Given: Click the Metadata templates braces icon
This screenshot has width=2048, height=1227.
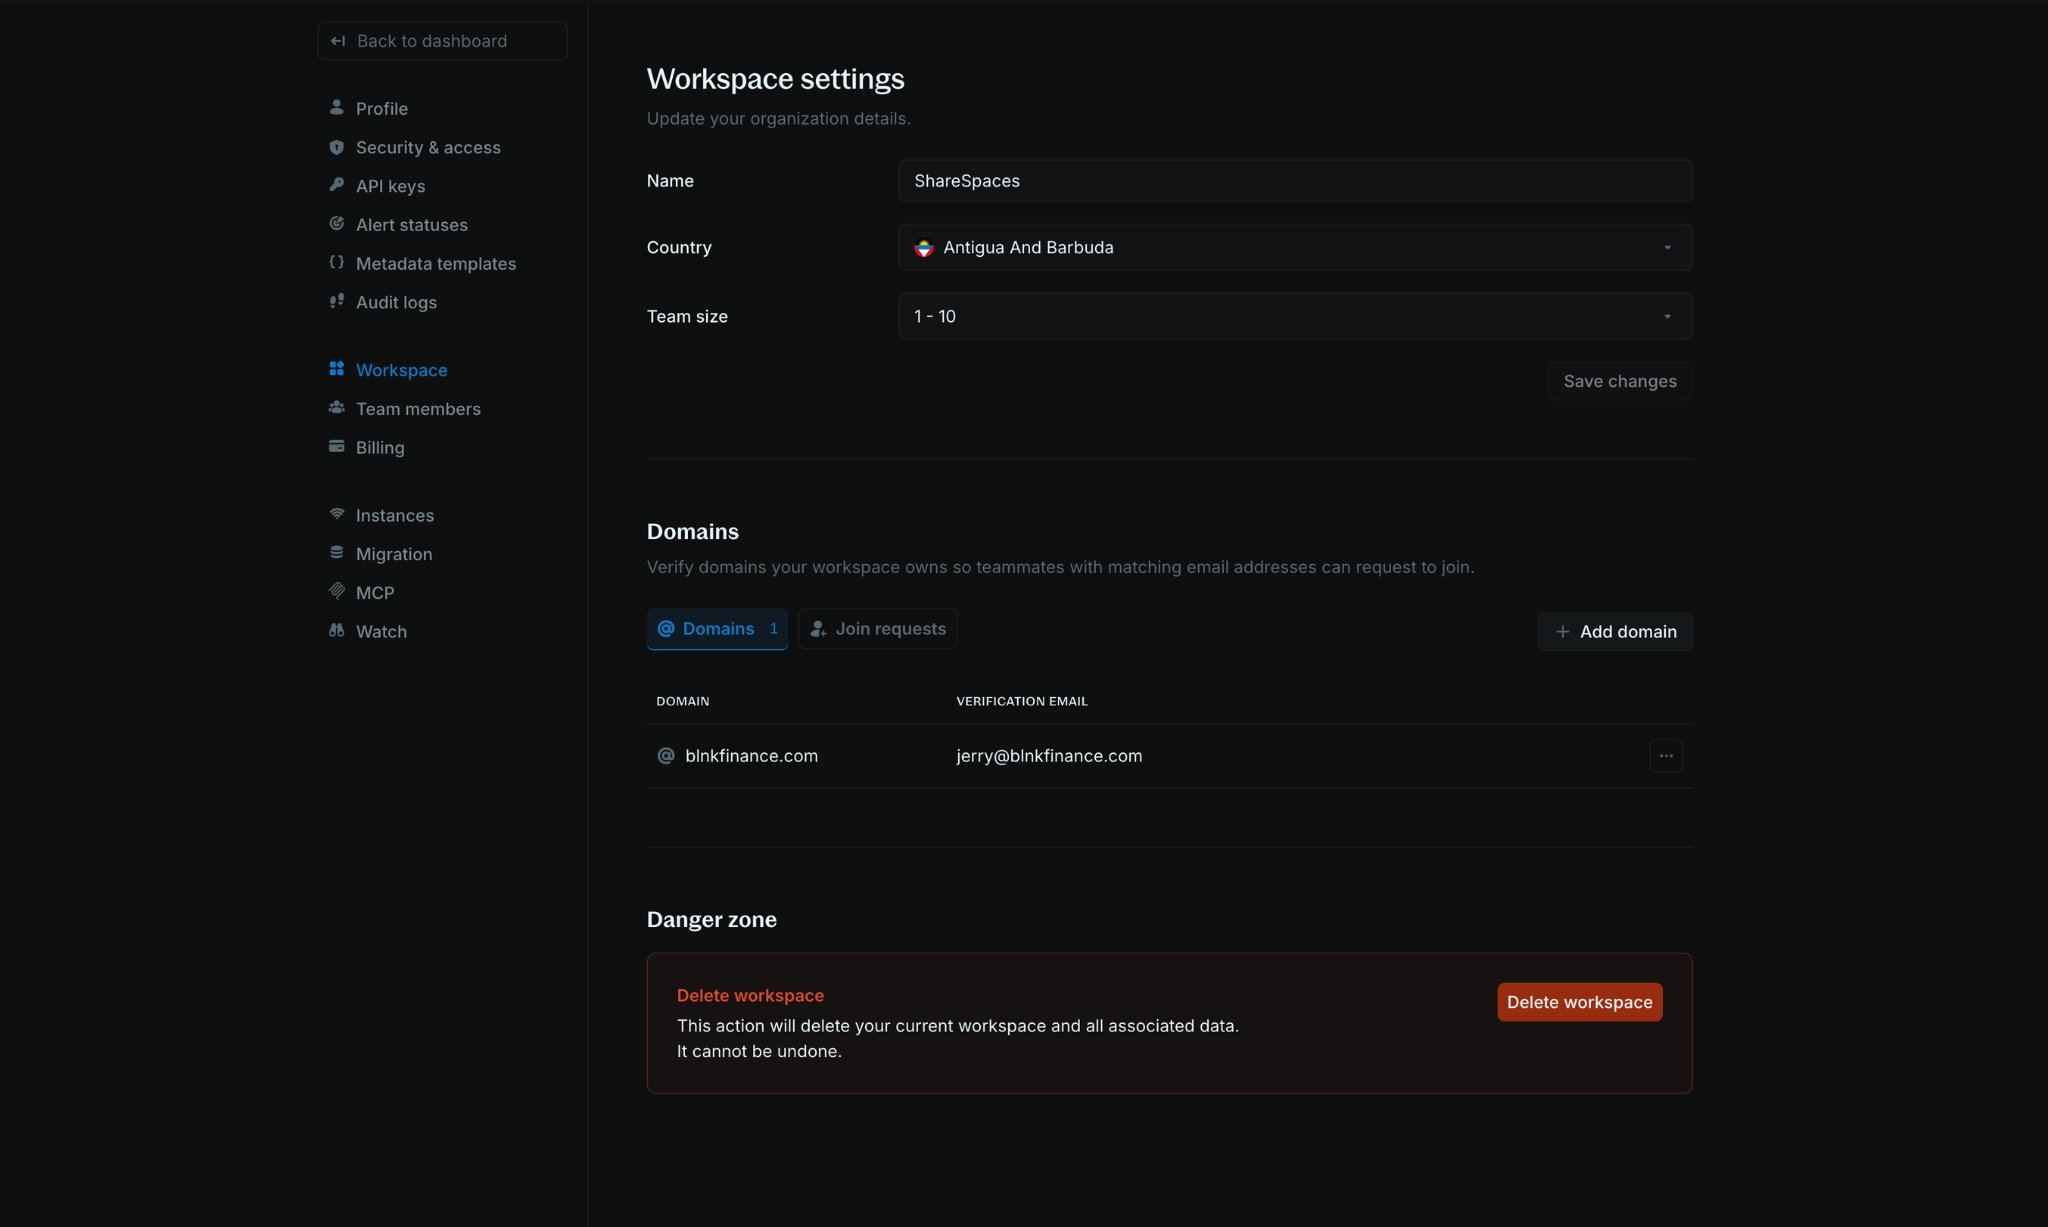Looking at the screenshot, I should tap(337, 263).
